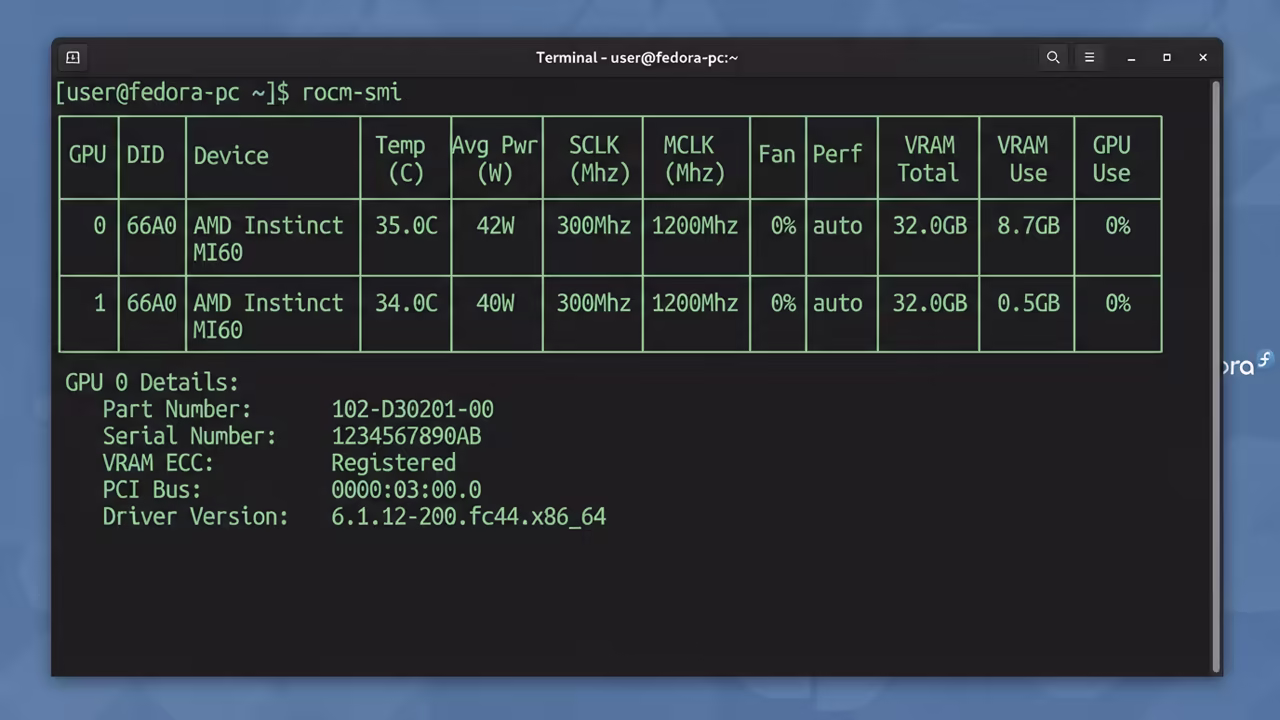Minimize the Terminal window
This screenshot has width=1280, height=720.
tap(1131, 58)
